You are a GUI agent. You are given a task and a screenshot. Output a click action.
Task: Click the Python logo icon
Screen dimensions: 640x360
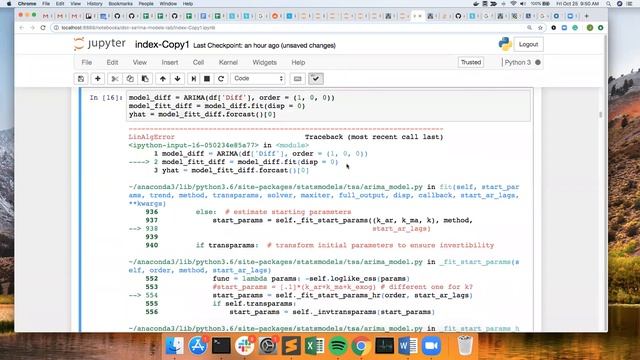point(505,44)
